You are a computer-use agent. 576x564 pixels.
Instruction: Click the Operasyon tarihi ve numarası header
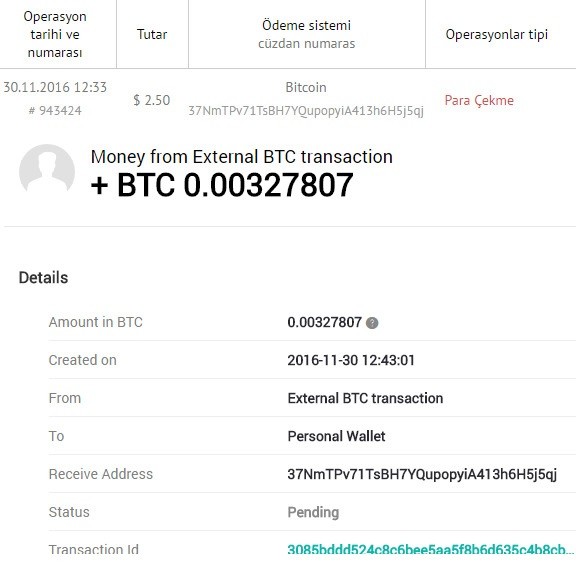55,35
